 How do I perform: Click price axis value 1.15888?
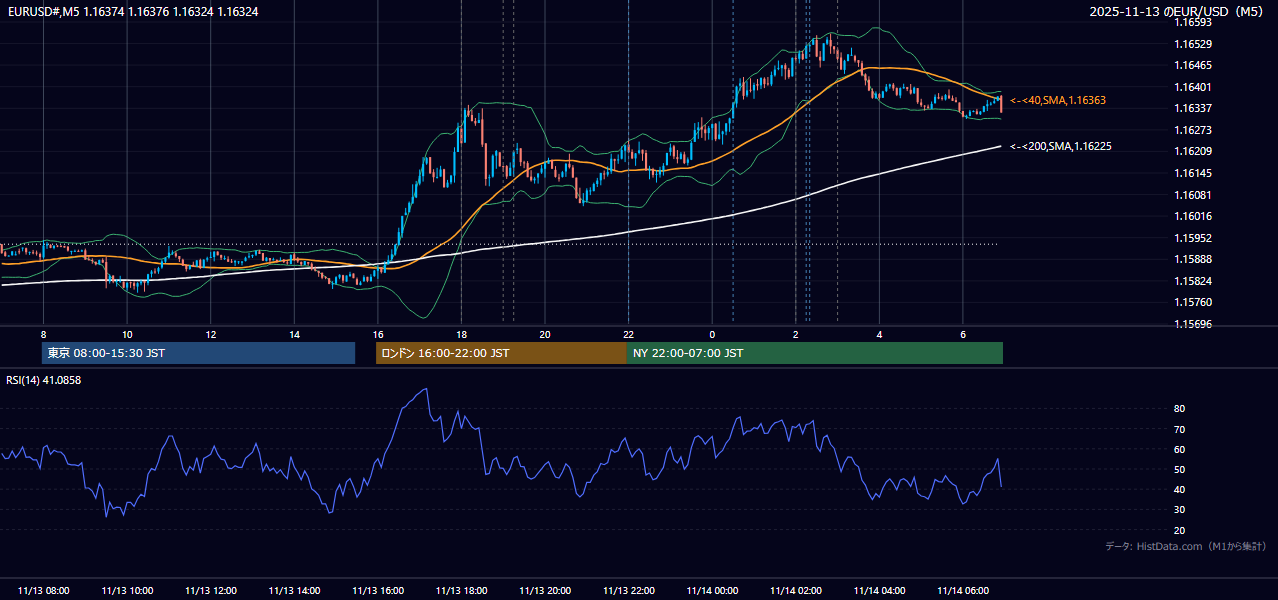1193,260
